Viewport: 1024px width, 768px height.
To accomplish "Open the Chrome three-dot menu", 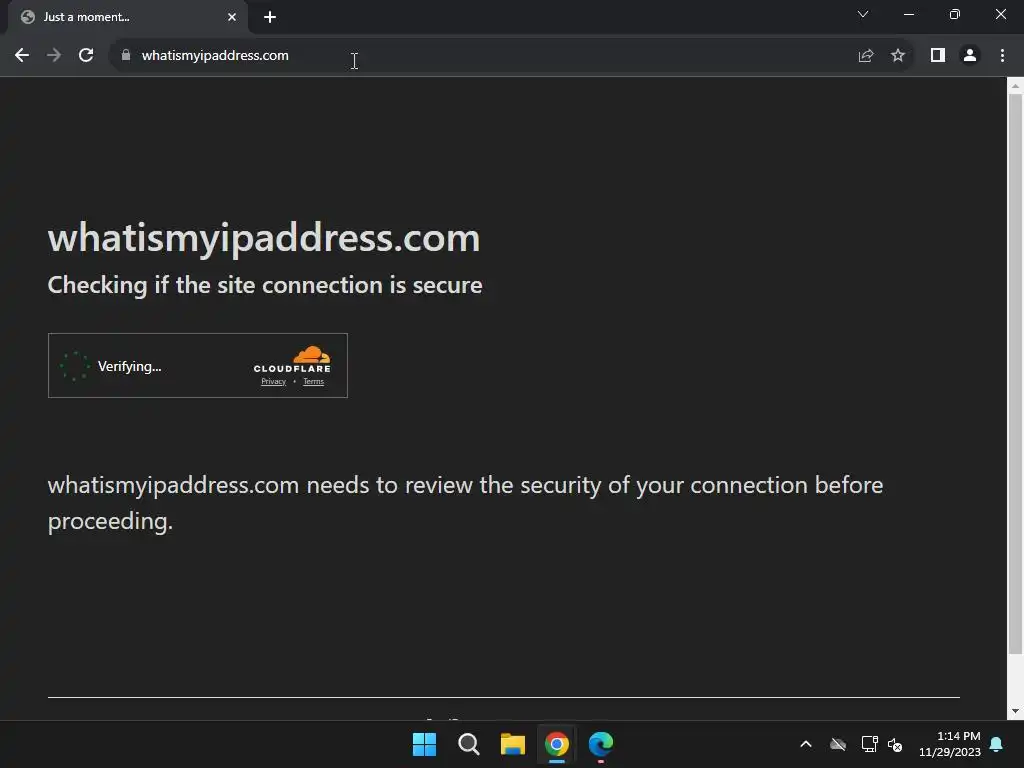I will tap(1002, 56).
